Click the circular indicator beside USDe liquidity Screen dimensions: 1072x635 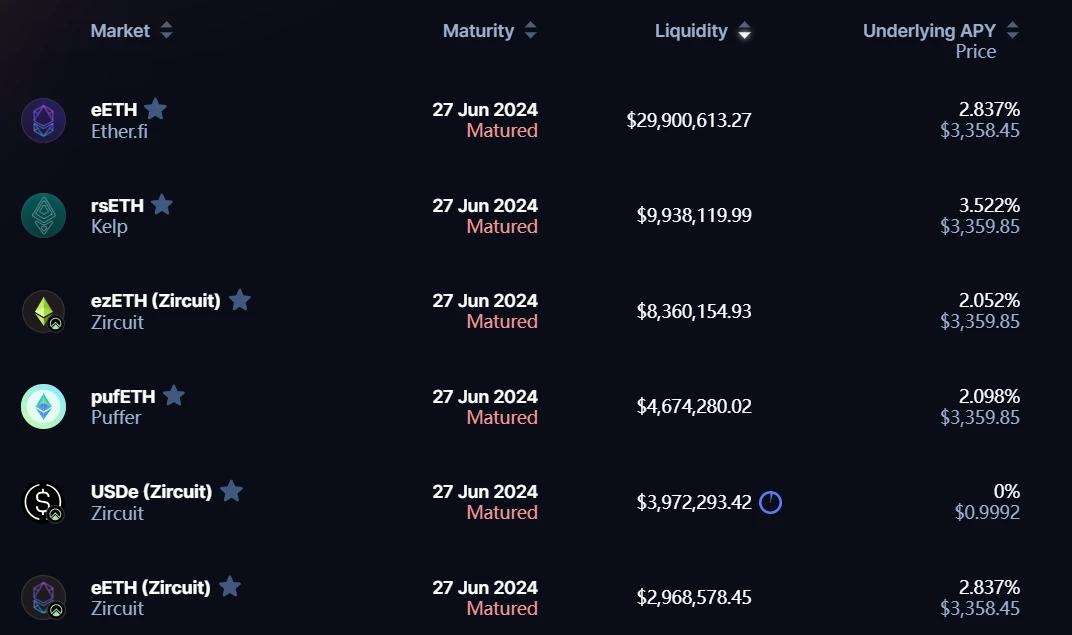[770, 502]
